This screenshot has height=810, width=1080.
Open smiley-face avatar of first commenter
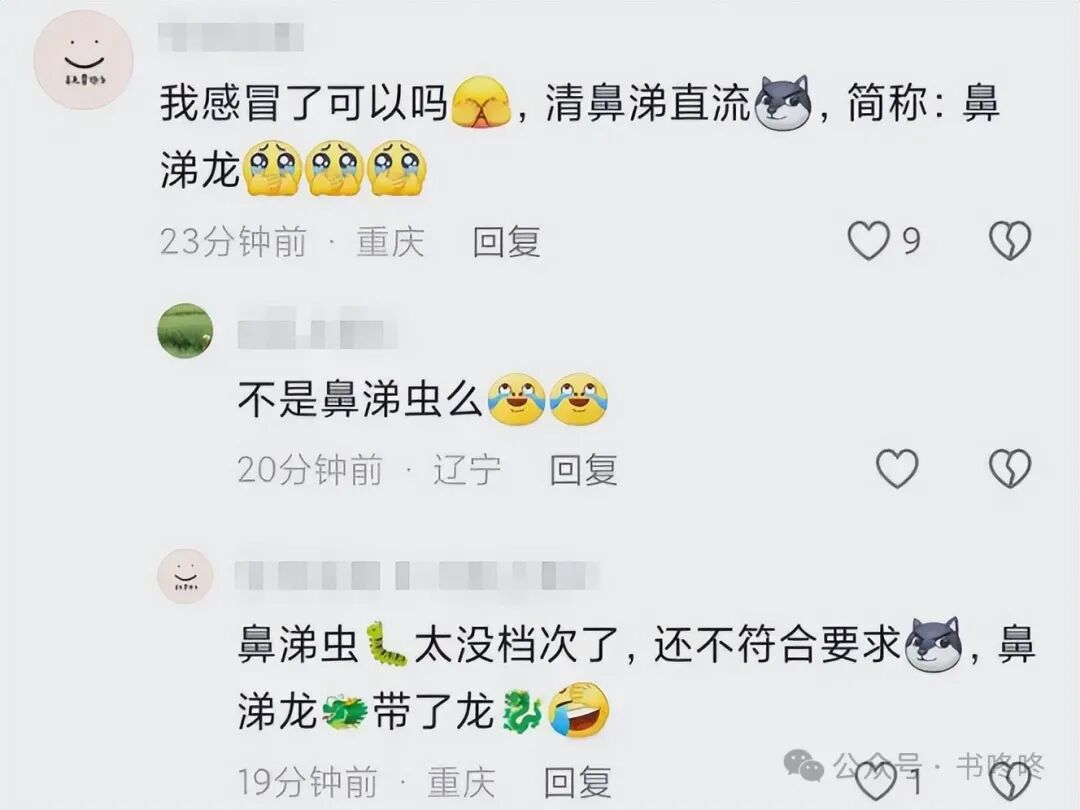click(84, 59)
